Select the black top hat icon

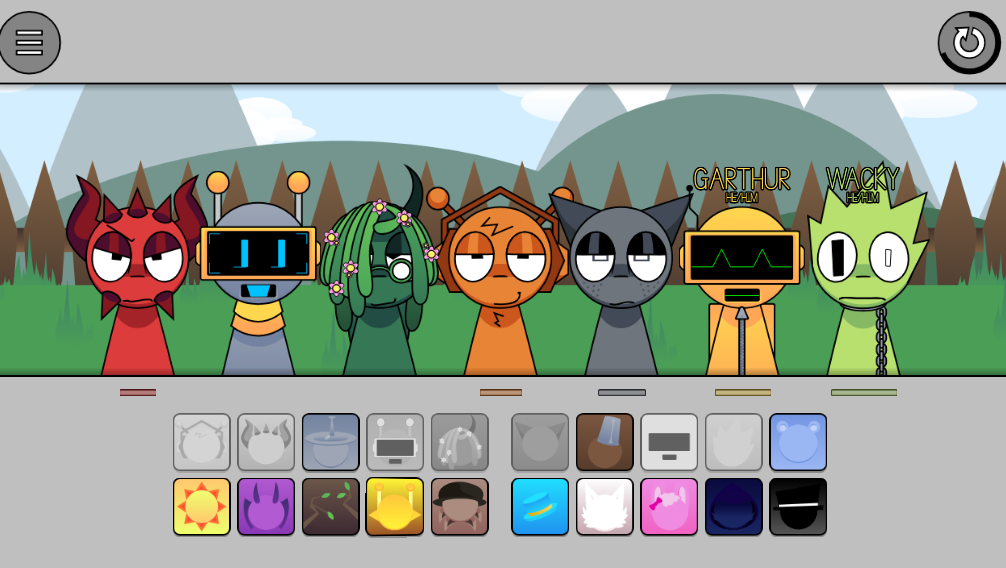click(x=798, y=506)
